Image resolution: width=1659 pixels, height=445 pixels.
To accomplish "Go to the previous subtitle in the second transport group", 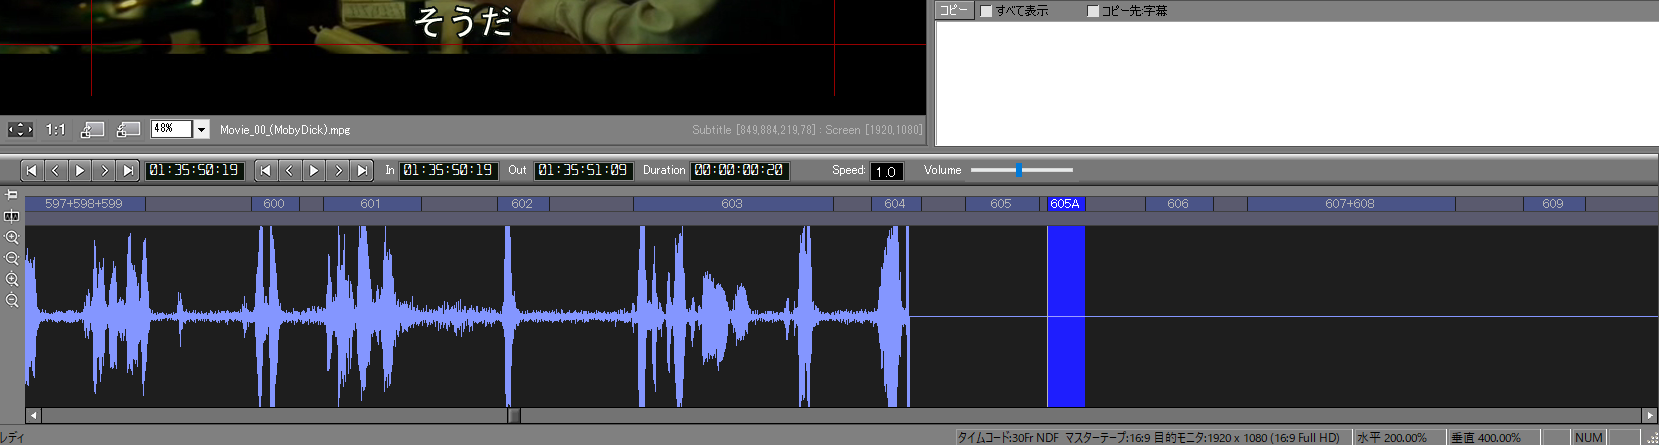I will pyautogui.click(x=289, y=170).
